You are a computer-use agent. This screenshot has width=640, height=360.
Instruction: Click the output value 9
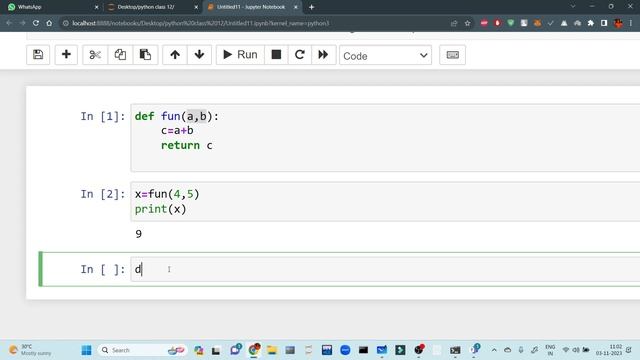click(138, 234)
